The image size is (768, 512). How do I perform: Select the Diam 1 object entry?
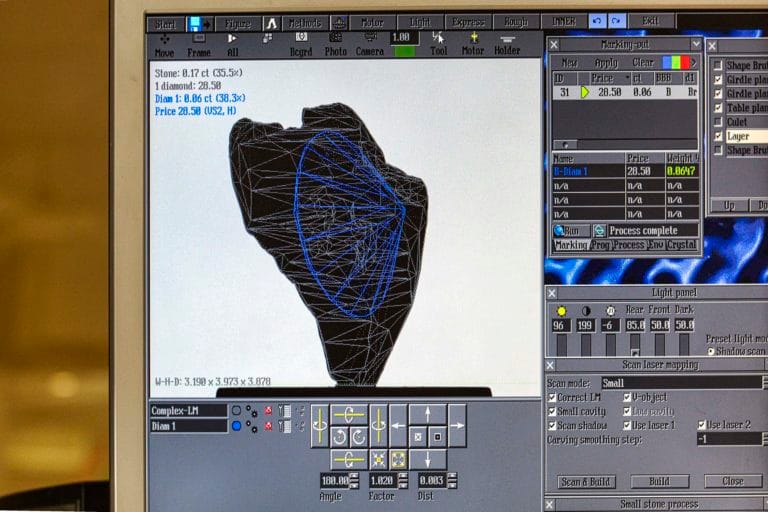tap(188, 426)
